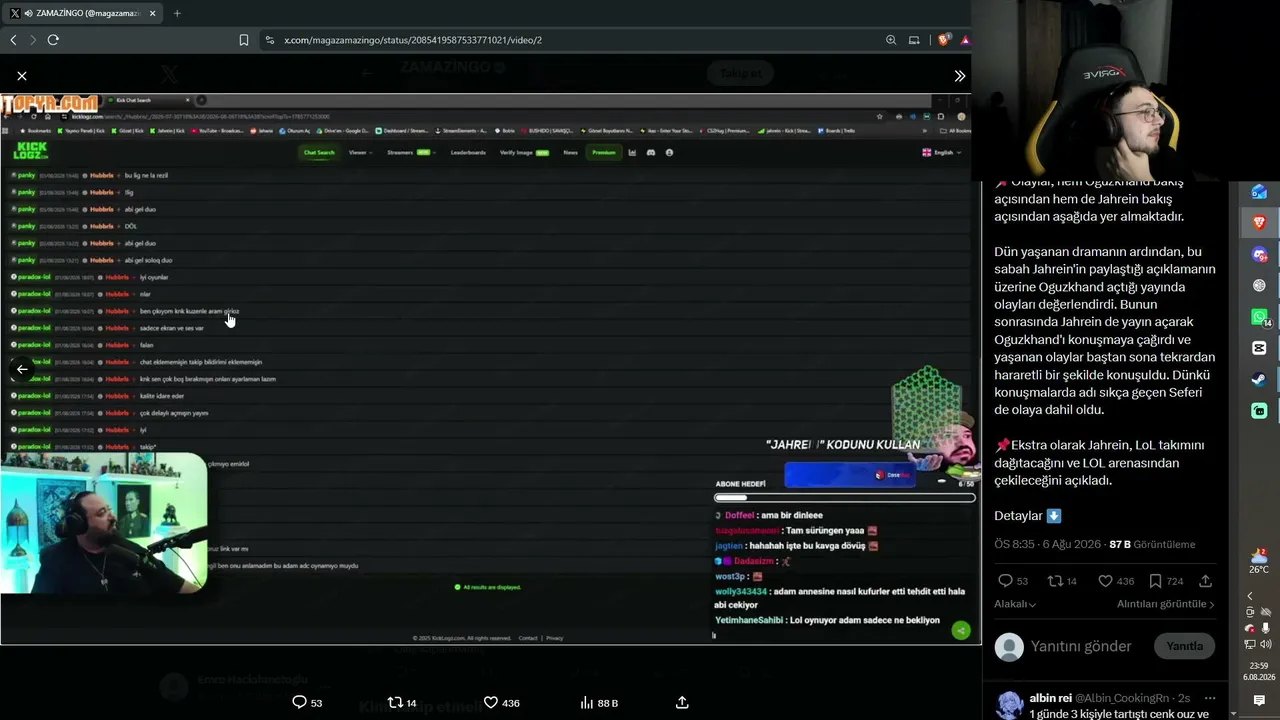This screenshot has height=720, width=1280.
Task: Click the address bar URL
Action: pos(413,40)
